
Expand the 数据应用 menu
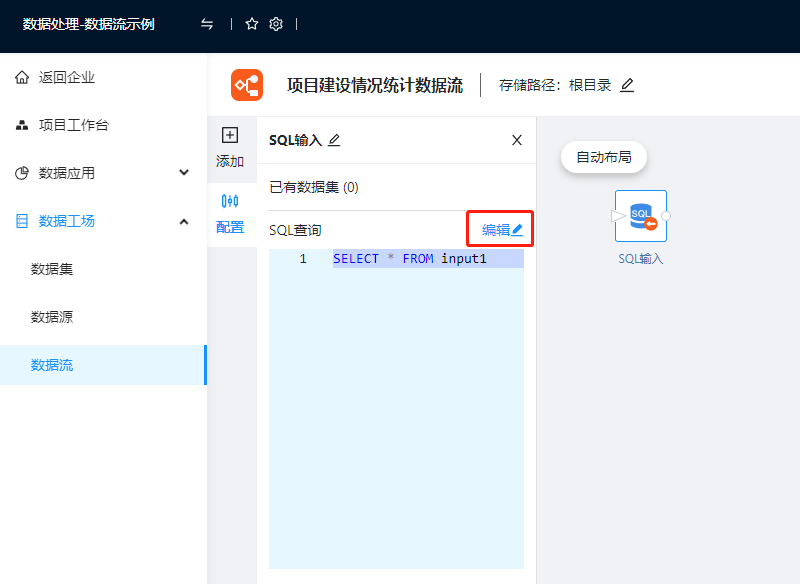184,173
